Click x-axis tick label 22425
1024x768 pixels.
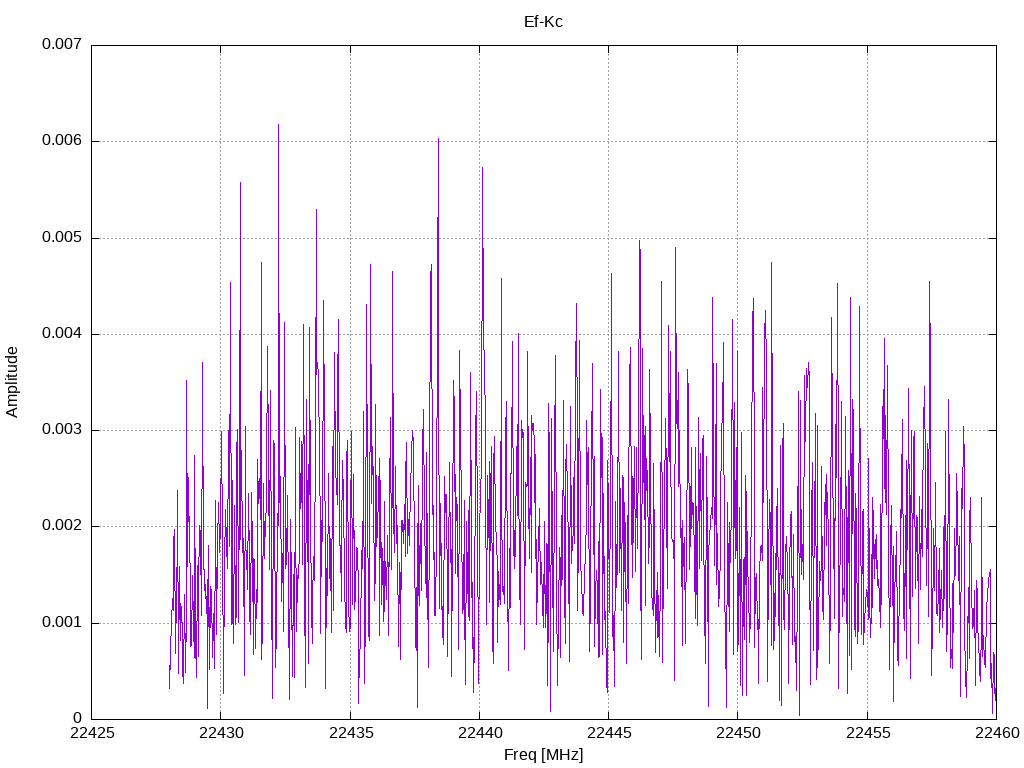(92, 733)
